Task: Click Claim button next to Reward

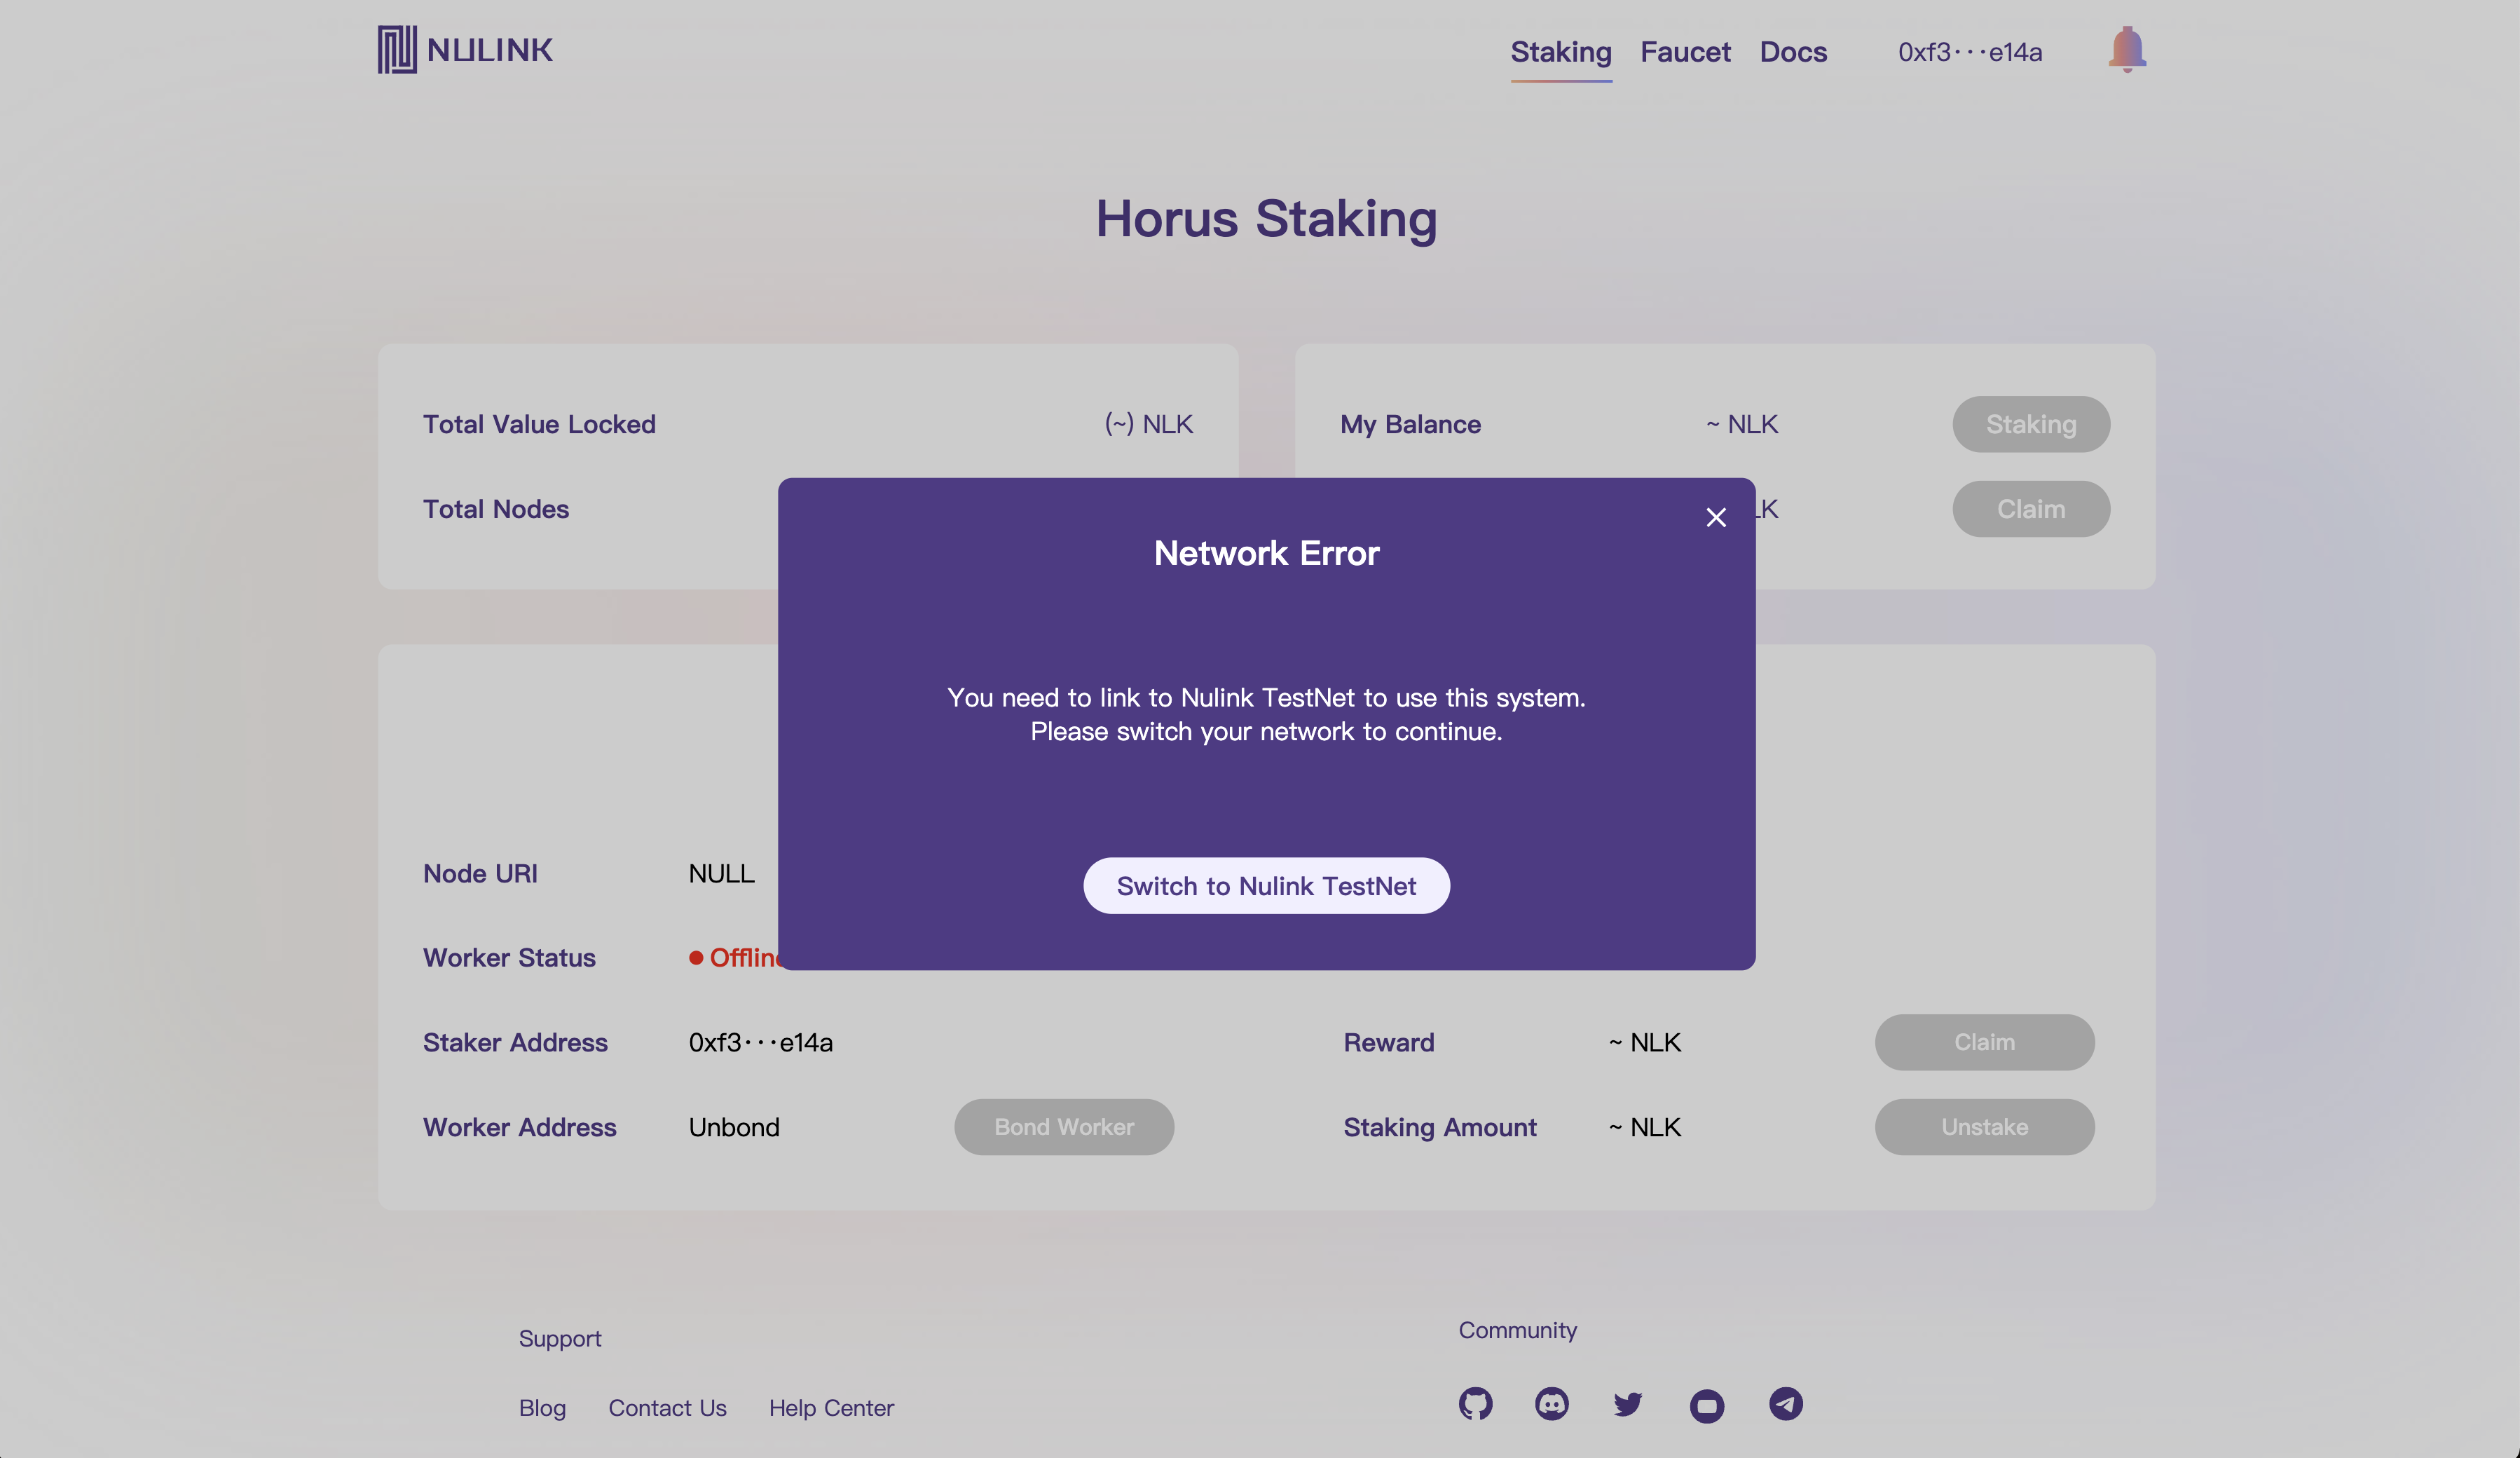Action: [1984, 1042]
